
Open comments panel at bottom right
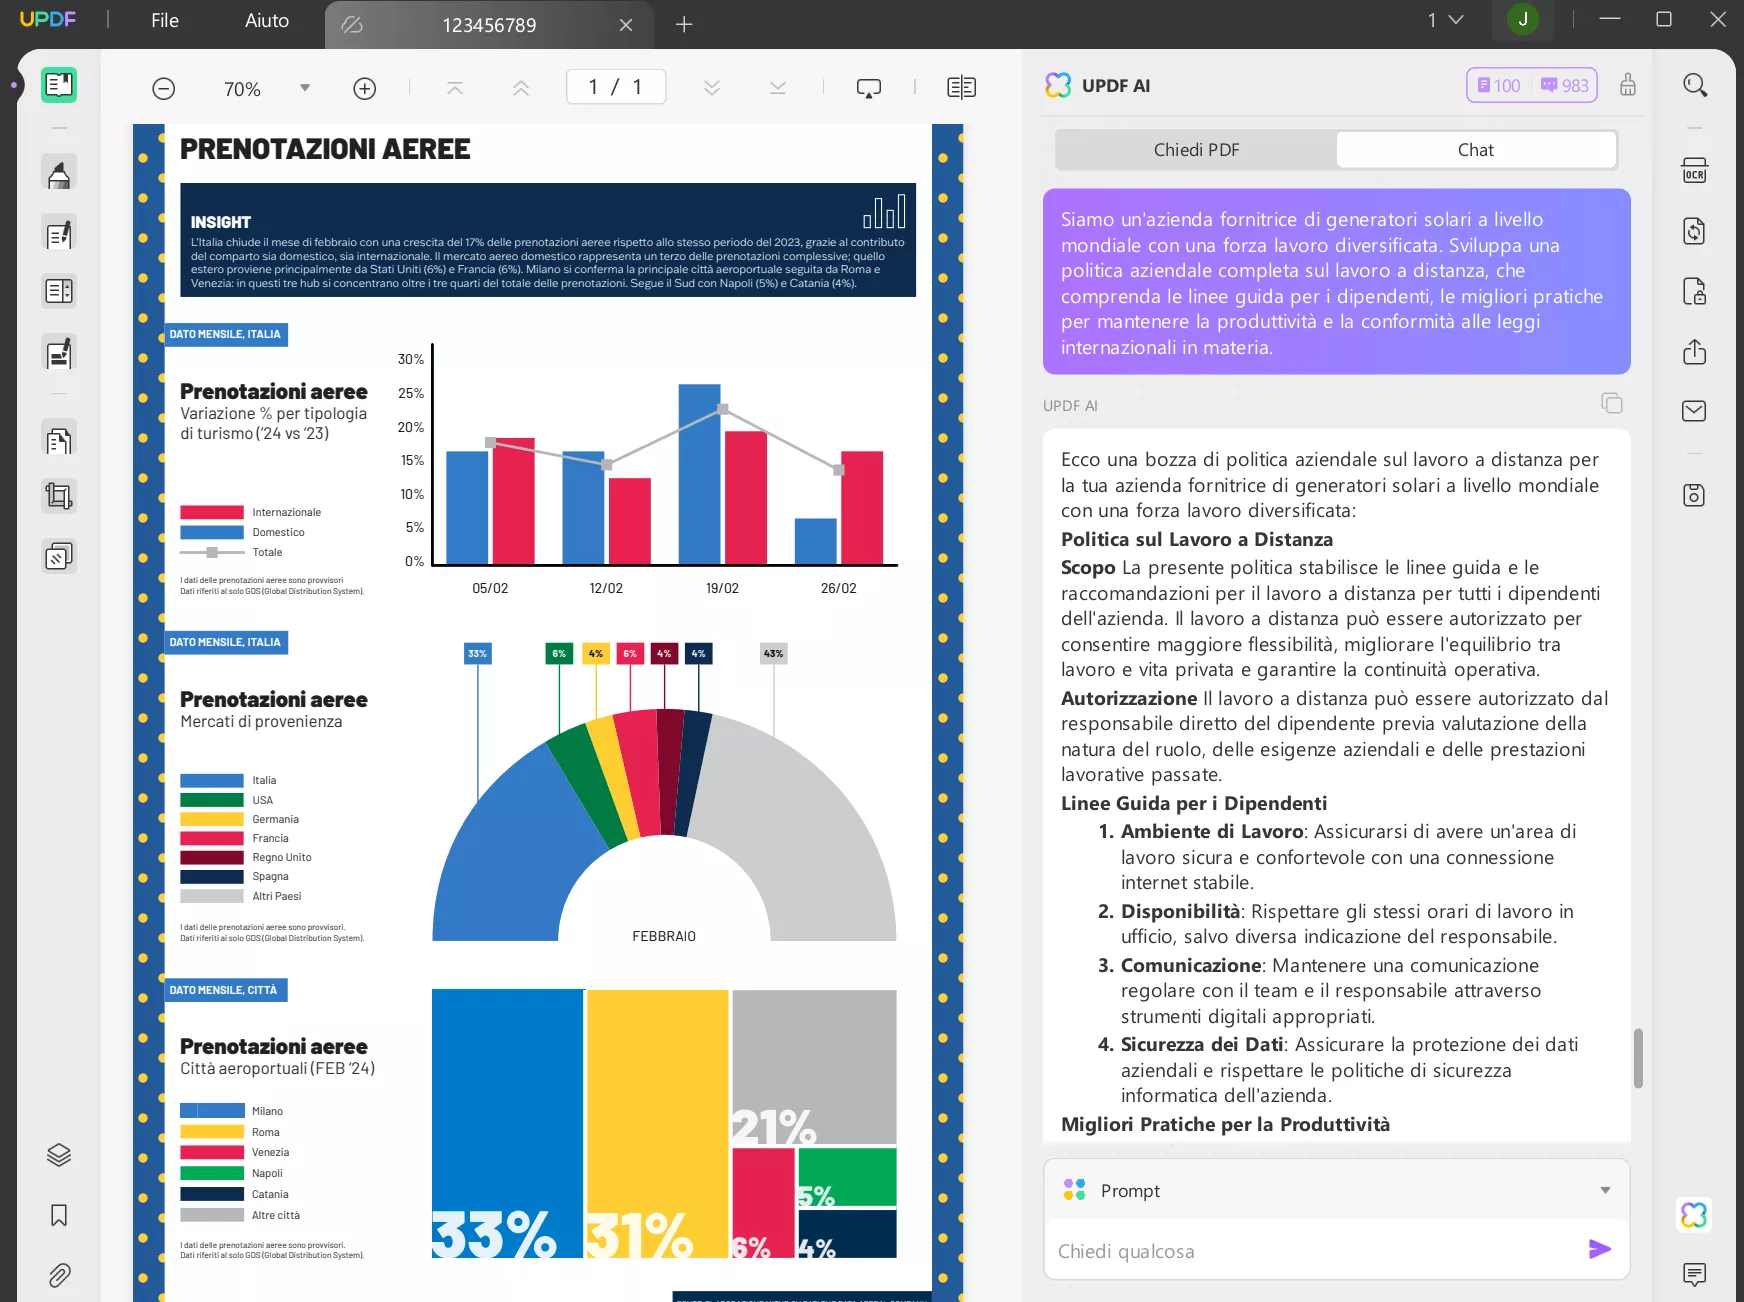pos(1695,1274)
